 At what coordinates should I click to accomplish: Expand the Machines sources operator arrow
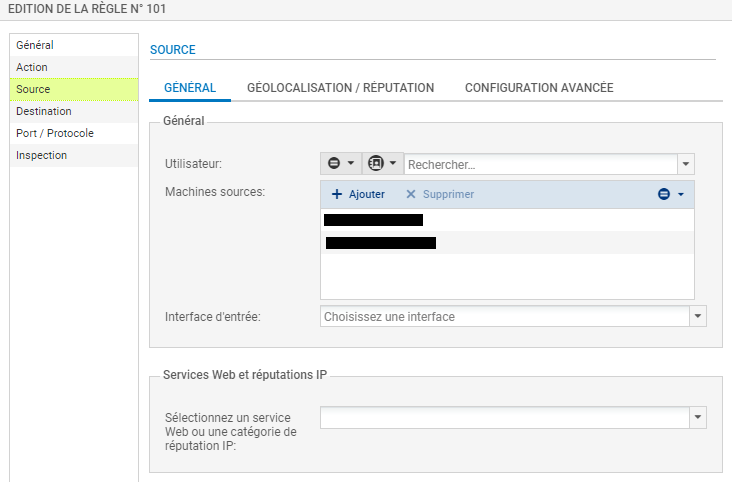click(681, 194)
